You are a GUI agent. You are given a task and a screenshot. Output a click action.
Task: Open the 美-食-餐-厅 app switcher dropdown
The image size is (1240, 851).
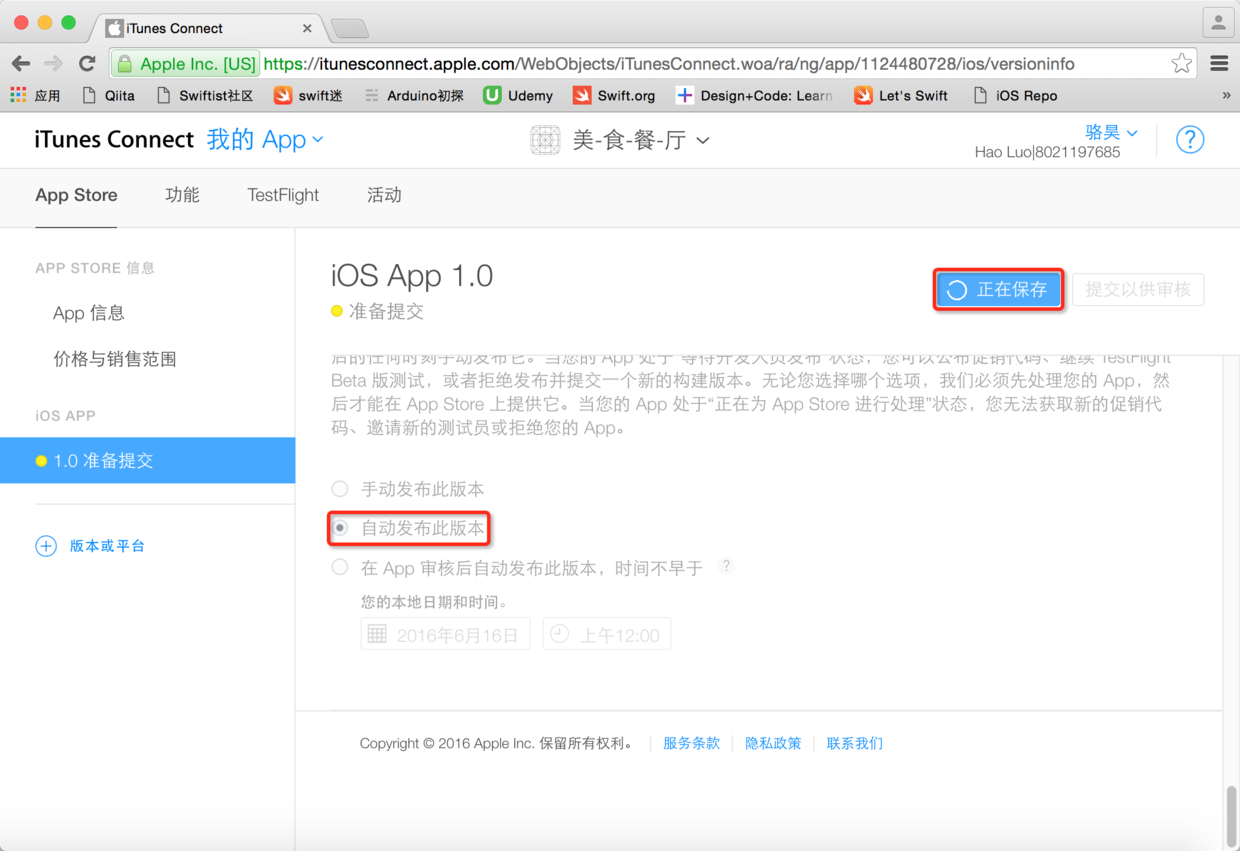[x=641, y=140]
